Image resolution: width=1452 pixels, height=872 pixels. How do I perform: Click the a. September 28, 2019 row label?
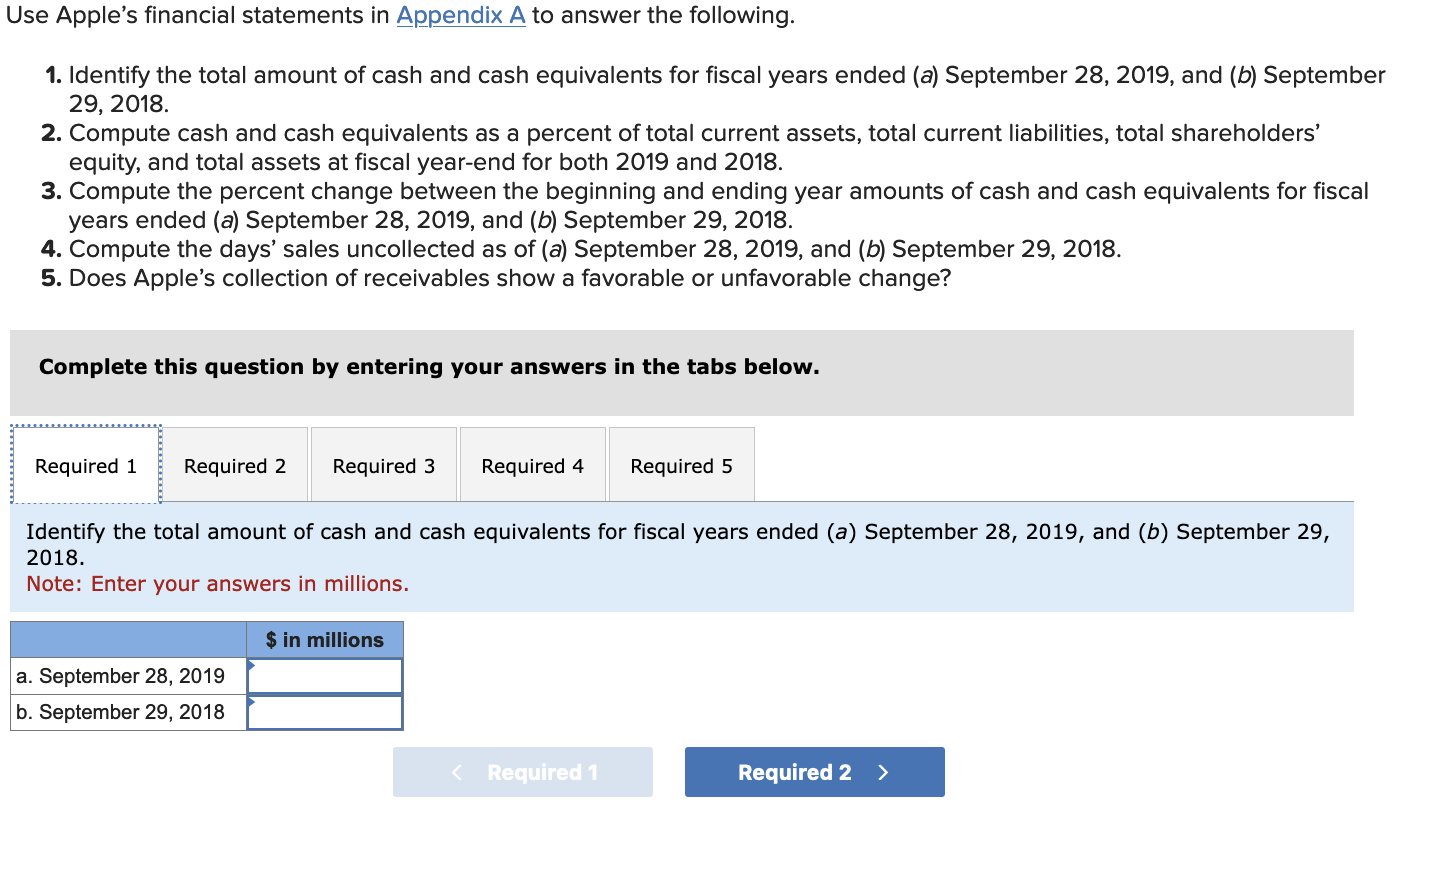110,676
